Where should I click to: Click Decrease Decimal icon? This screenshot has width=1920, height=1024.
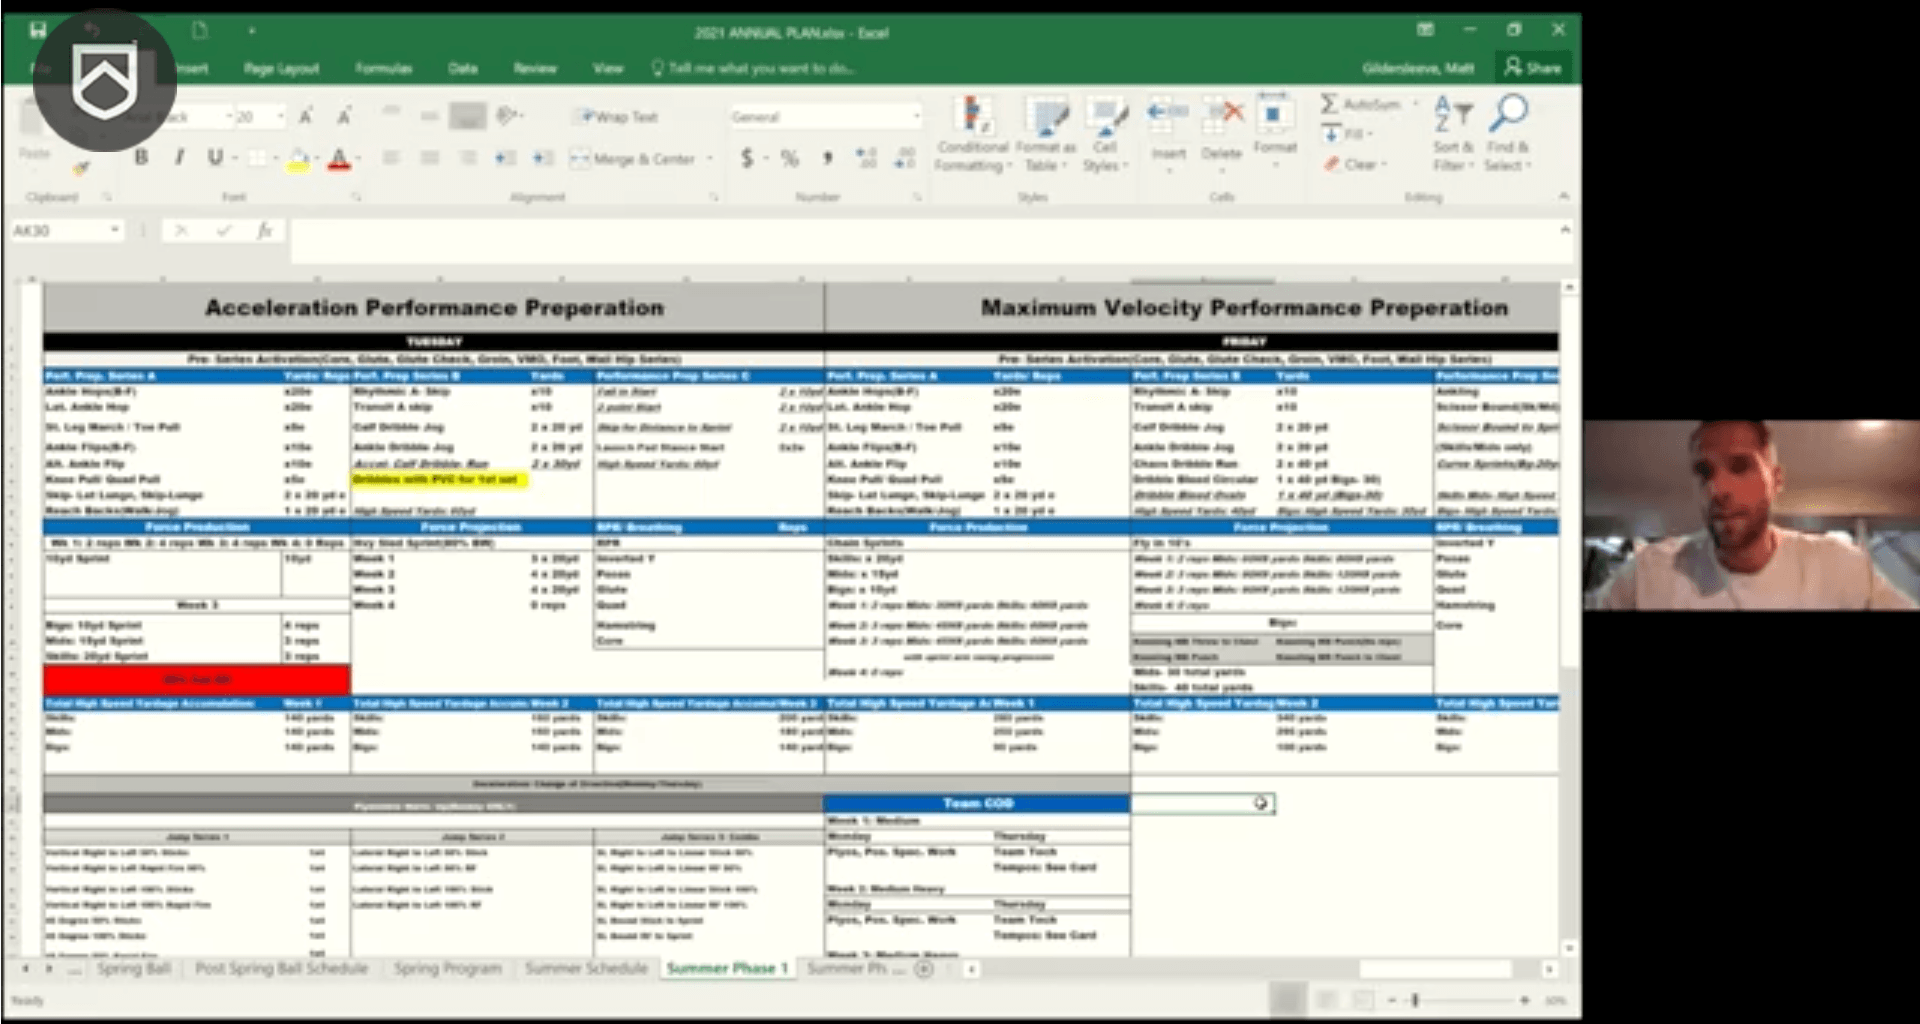904,158
